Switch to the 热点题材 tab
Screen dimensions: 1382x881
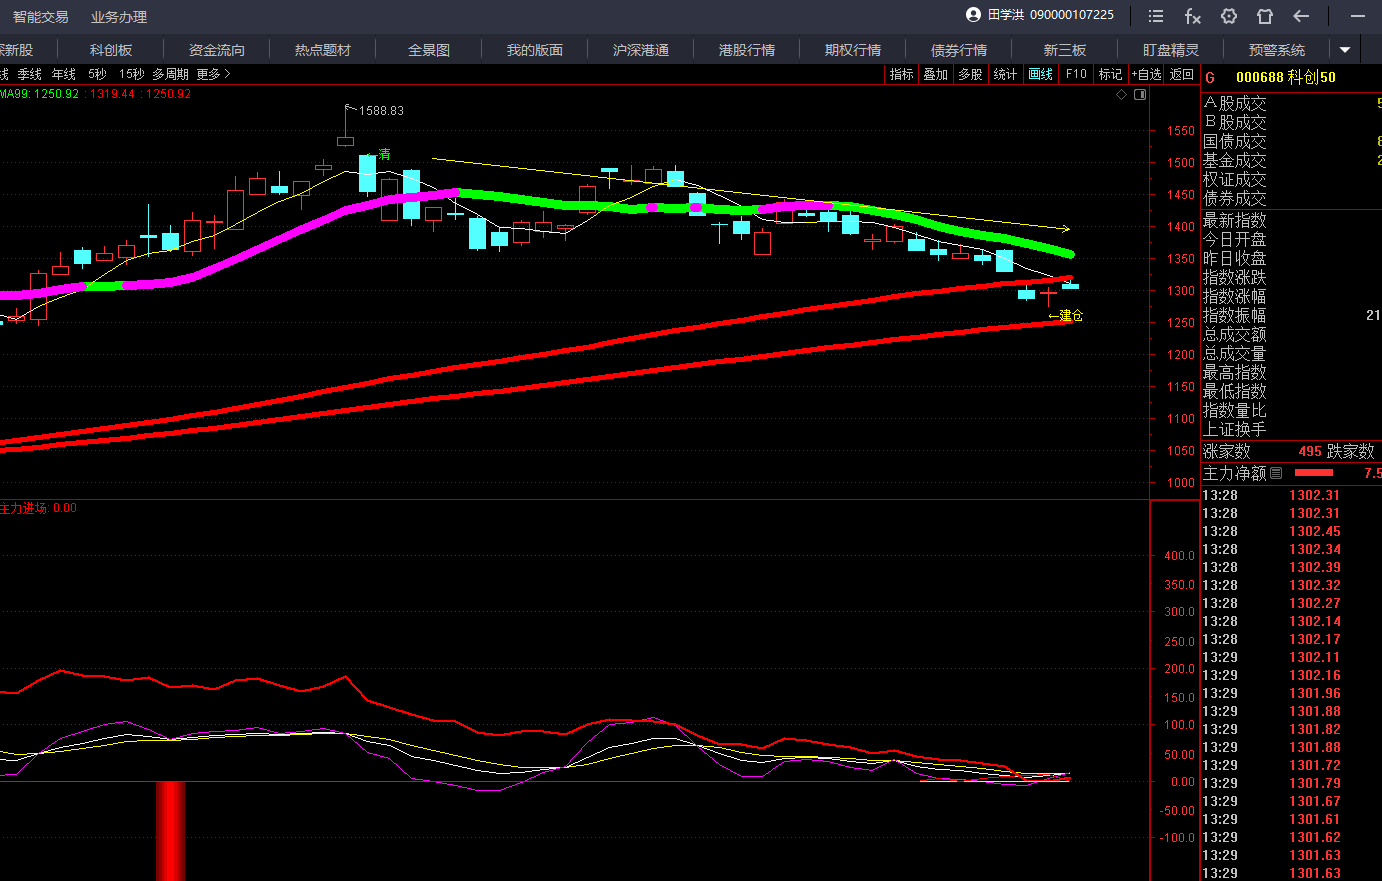[323, 50]
